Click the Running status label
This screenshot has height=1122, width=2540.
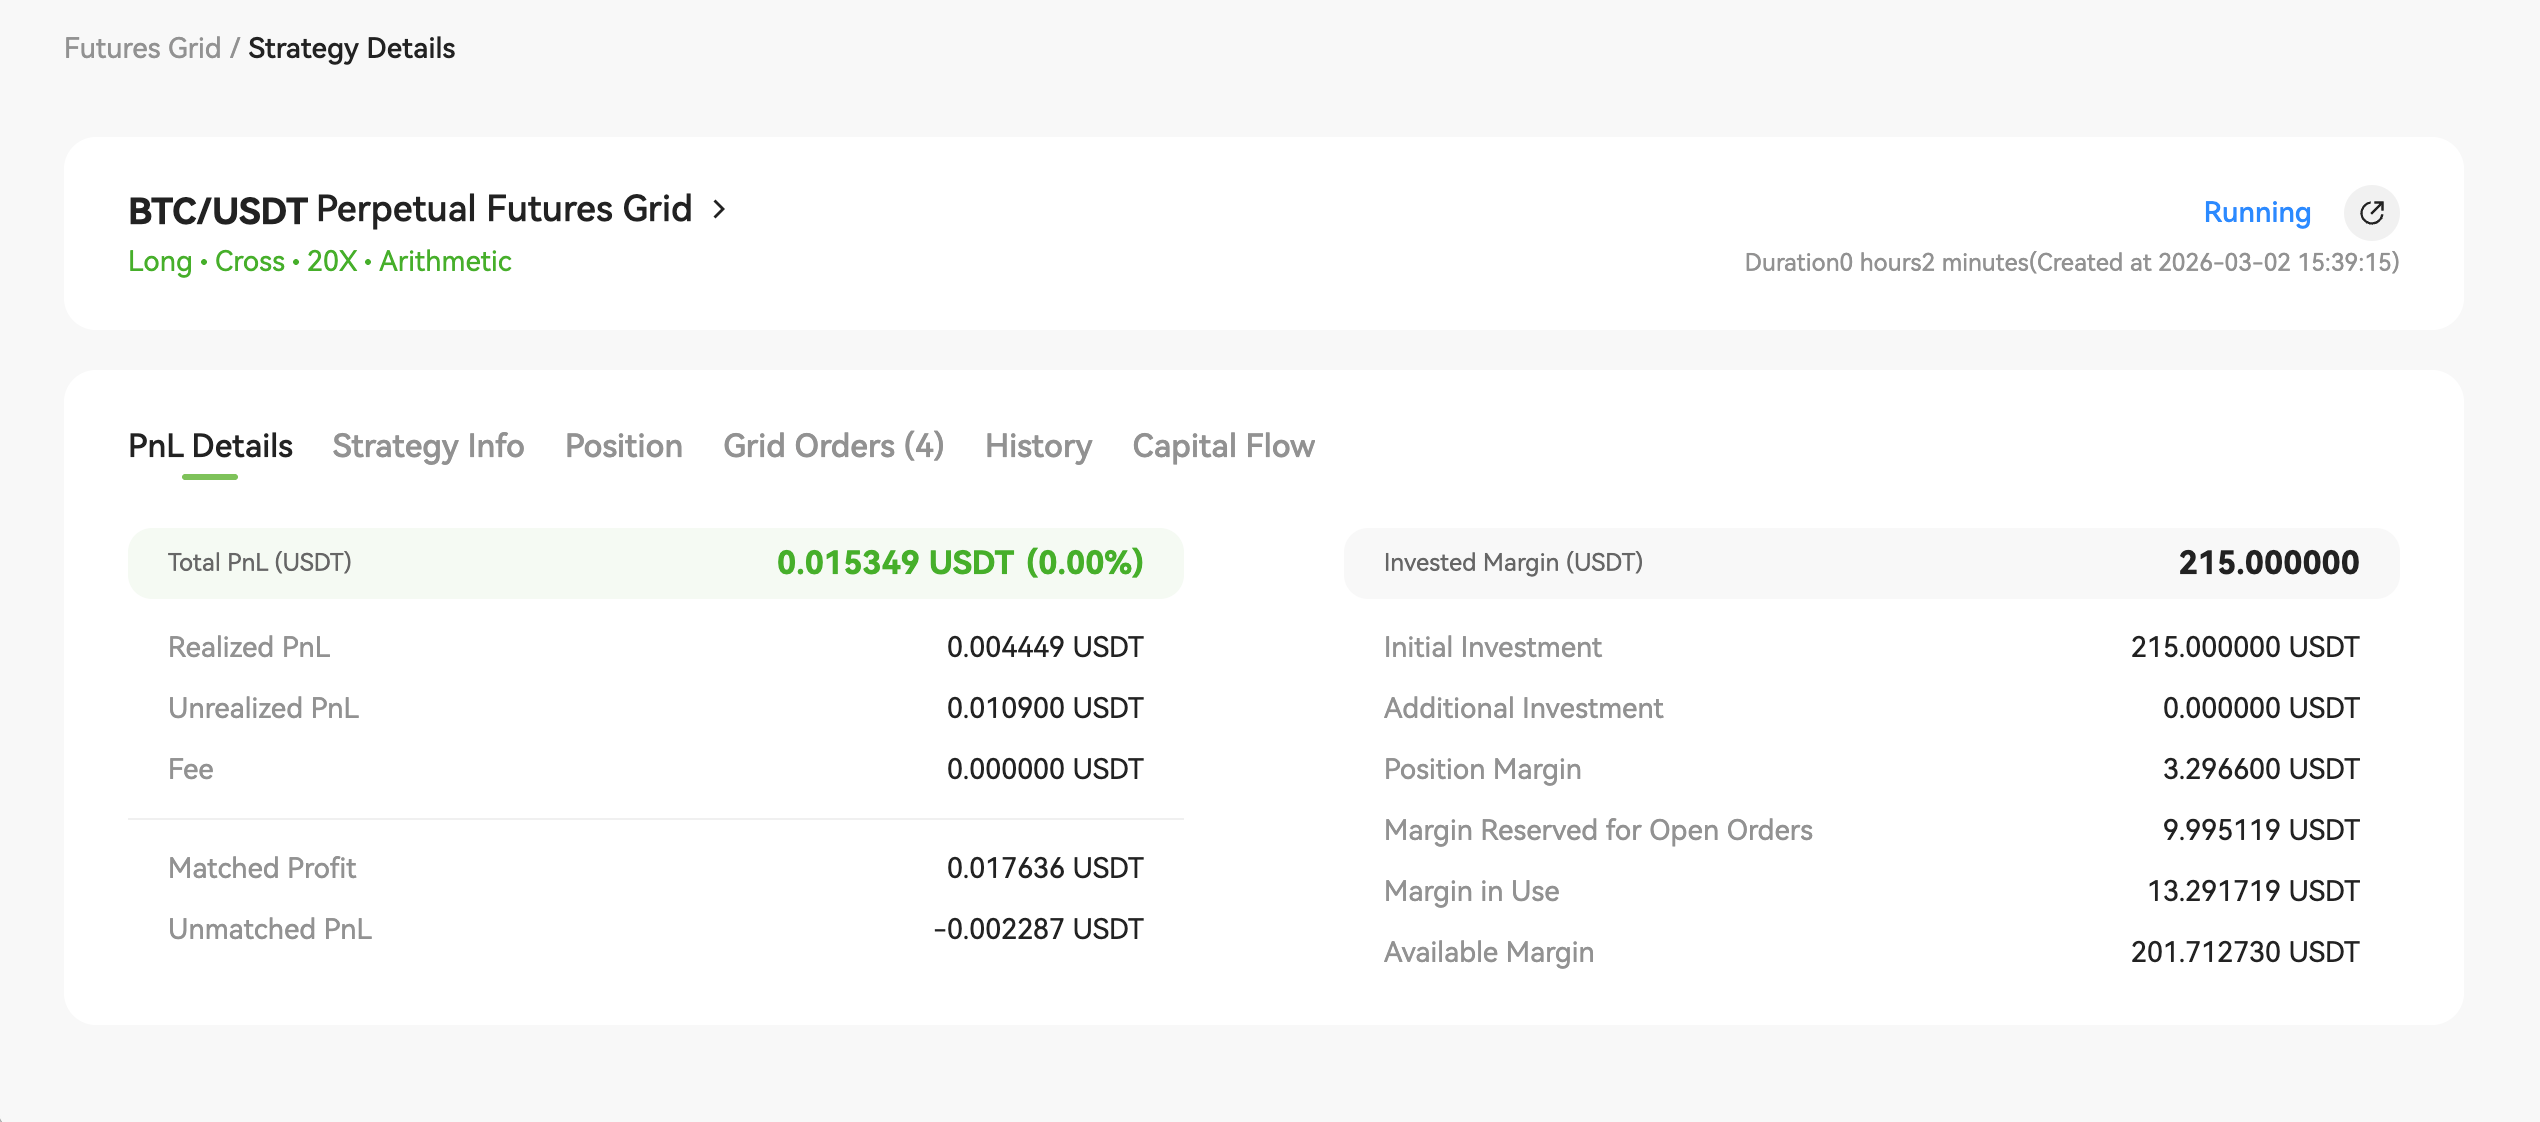coord(2257,212)
